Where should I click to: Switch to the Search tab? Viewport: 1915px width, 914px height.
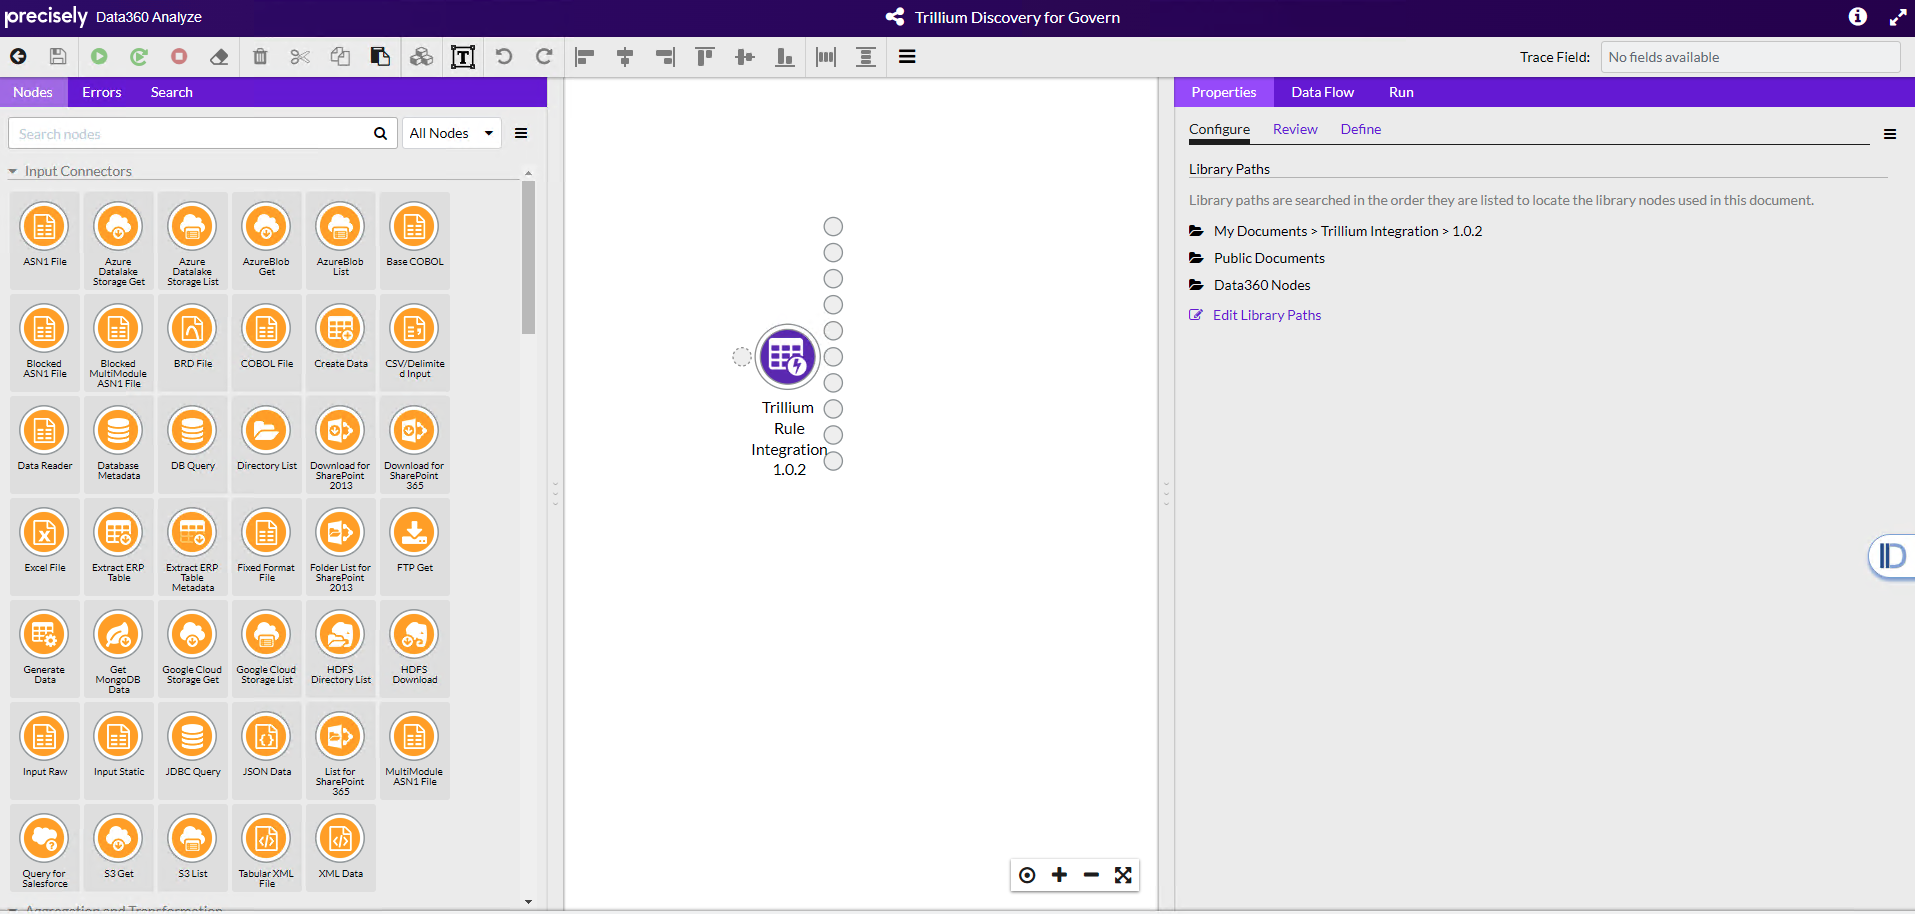tap(172, 92)
